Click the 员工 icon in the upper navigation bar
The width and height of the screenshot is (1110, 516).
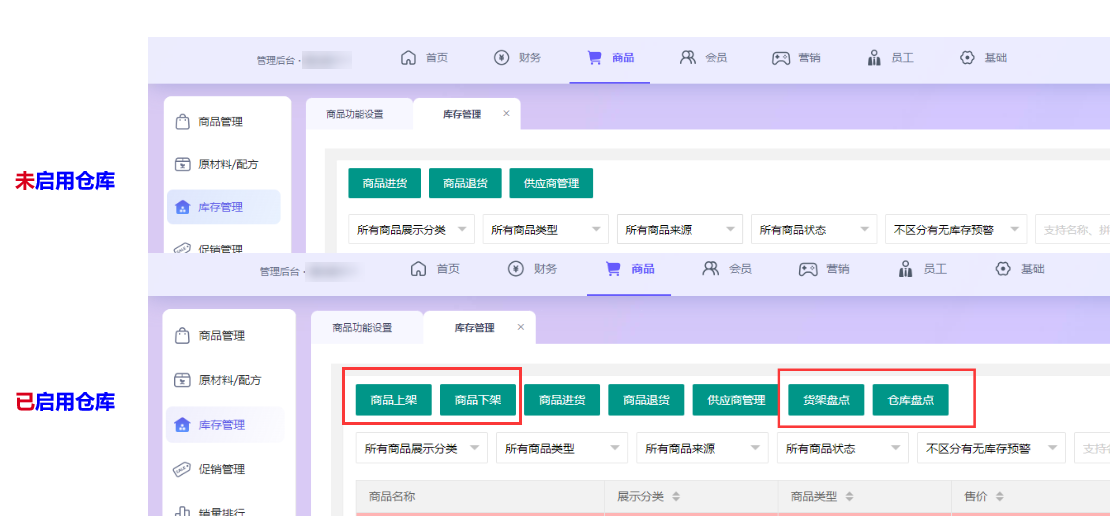click(x=874, y=57)
